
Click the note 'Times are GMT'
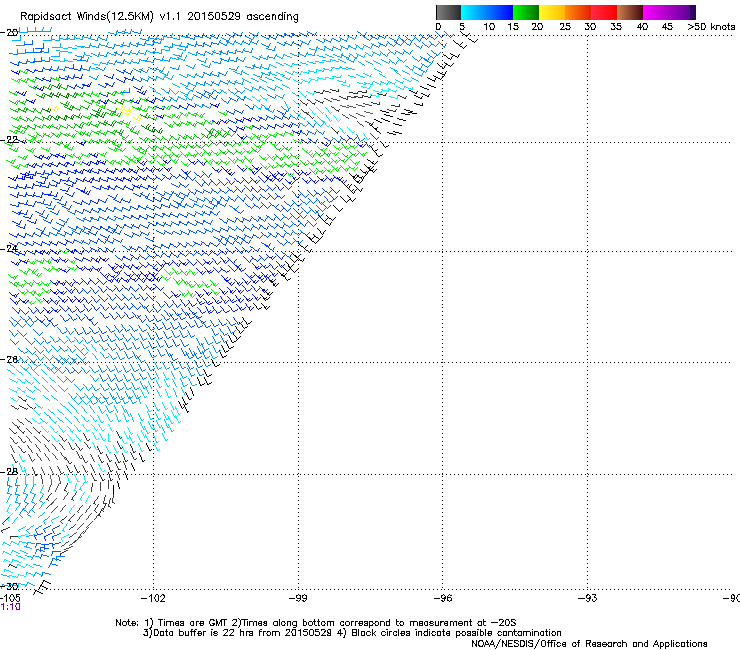[193, 623]
